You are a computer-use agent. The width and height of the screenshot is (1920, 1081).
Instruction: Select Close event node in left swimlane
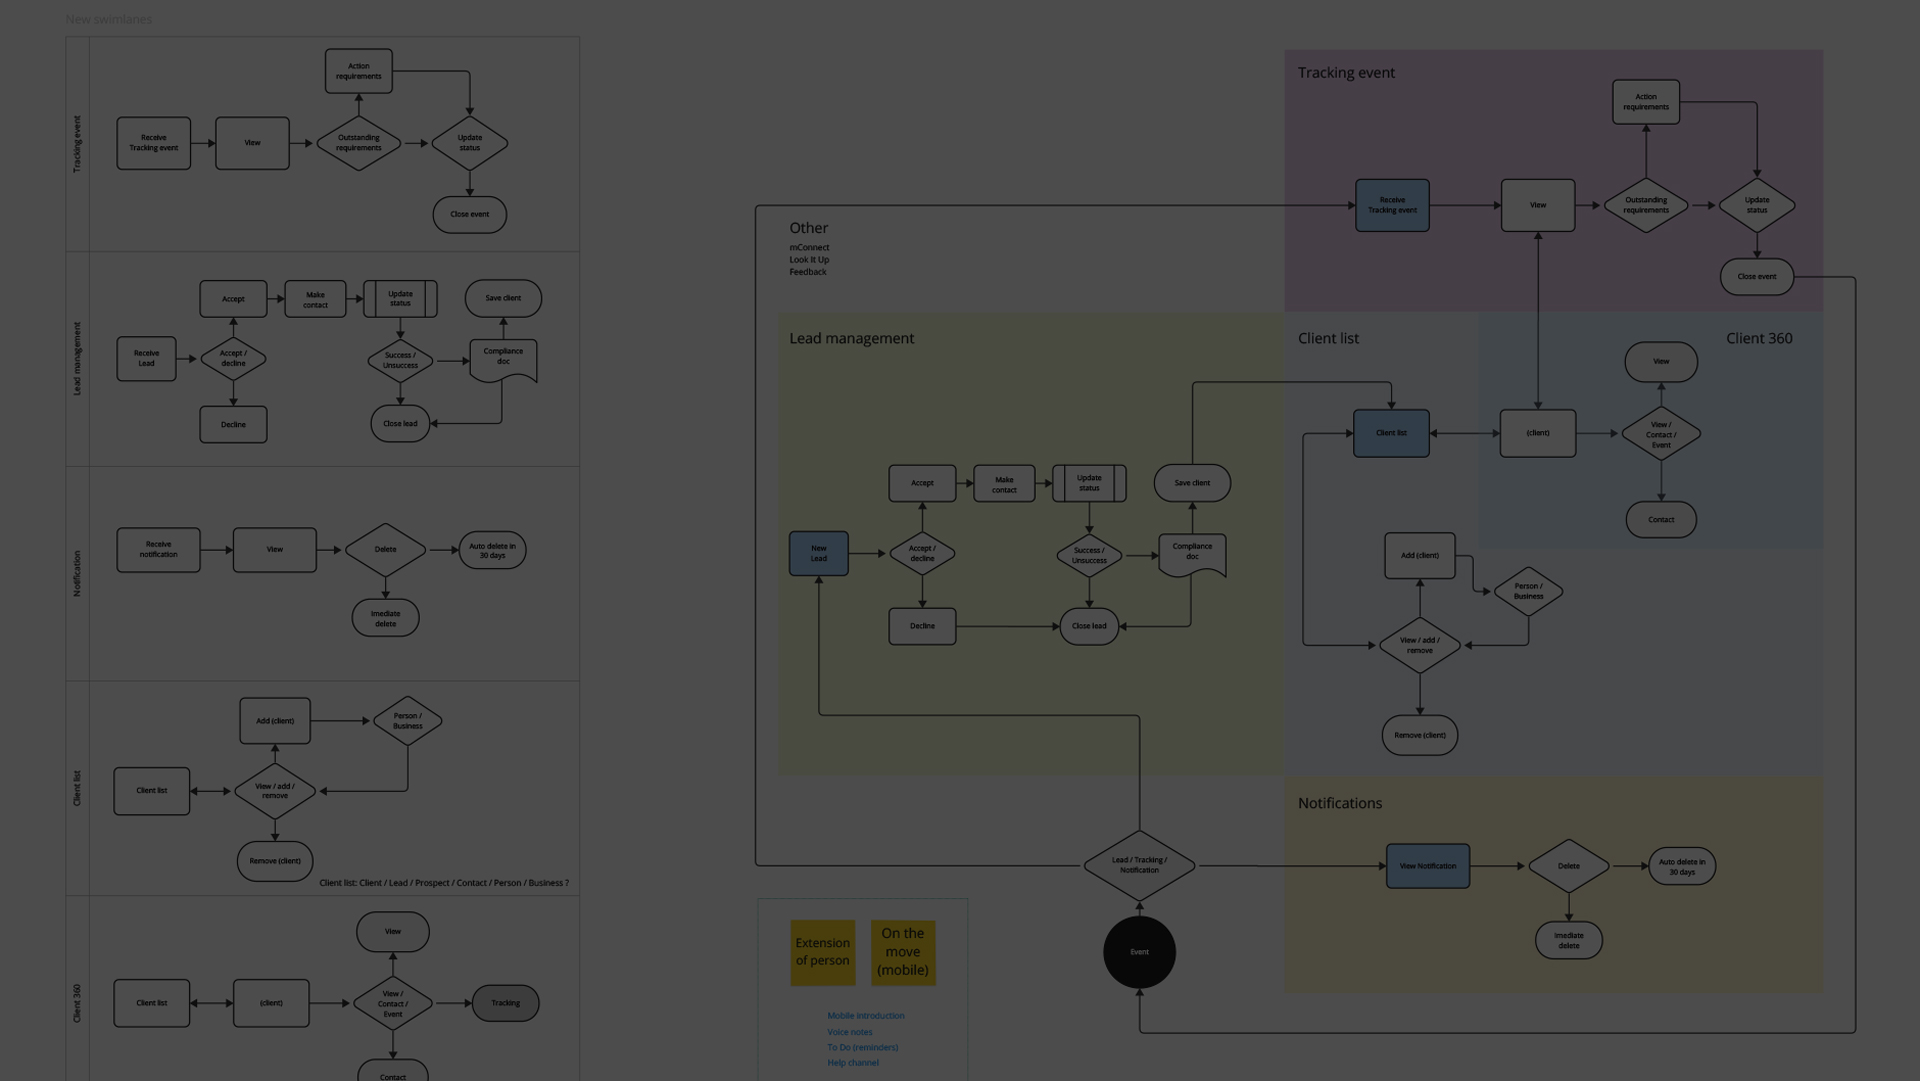click(469, 214)
